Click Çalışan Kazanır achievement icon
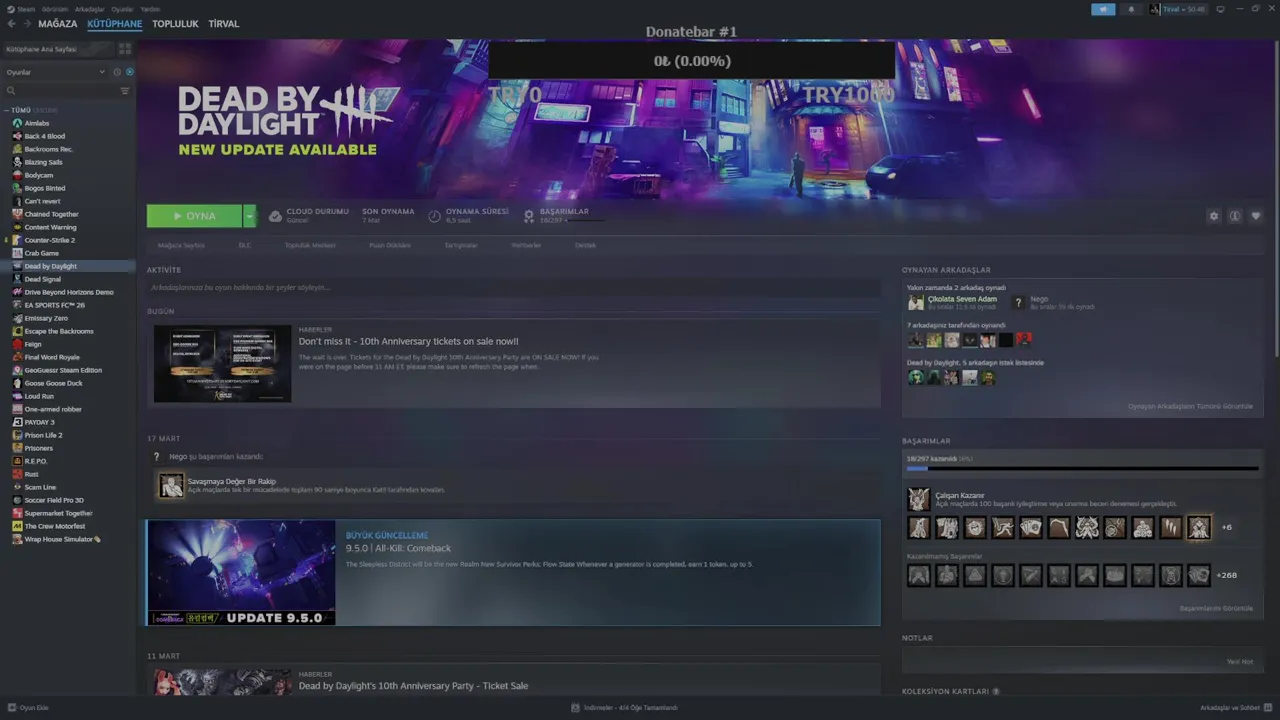Screen dimensions: 1280x720 pyautogui.click(x=918, y=499)
